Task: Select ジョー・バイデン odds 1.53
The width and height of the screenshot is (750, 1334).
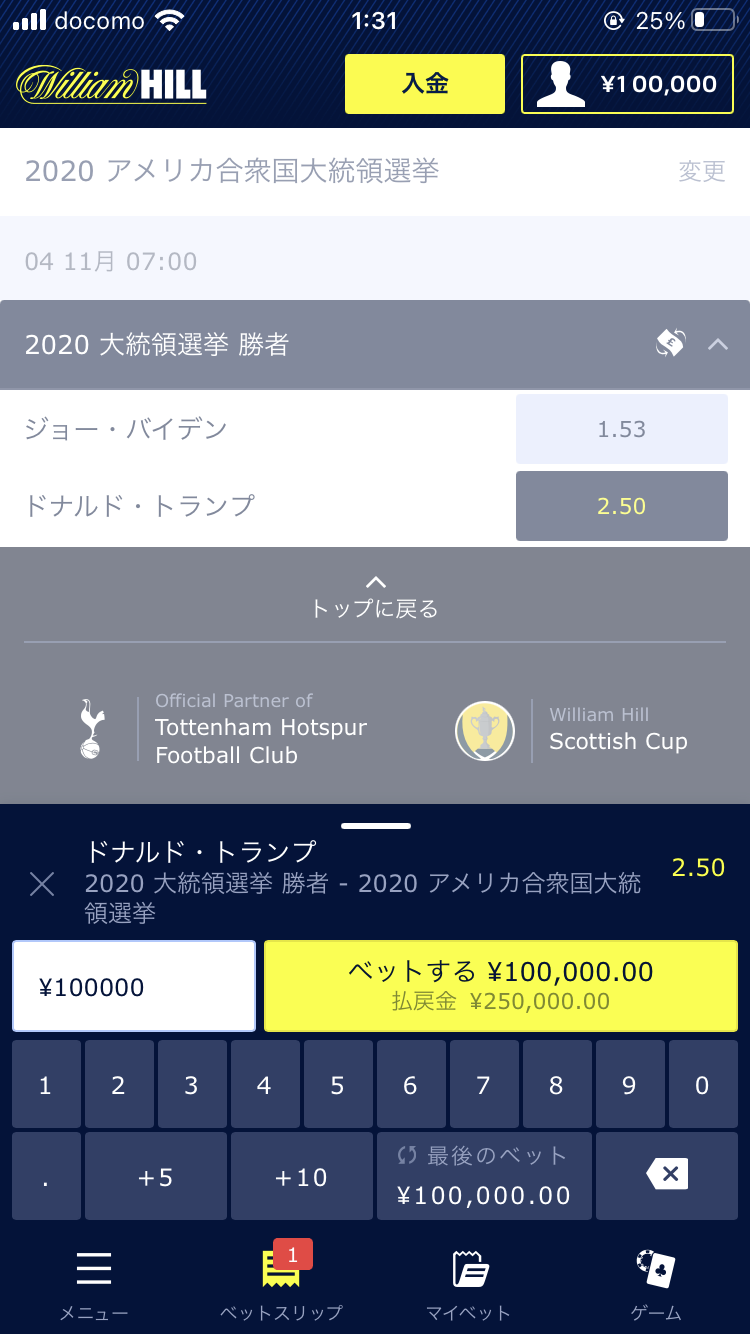Action: [622, 429]
